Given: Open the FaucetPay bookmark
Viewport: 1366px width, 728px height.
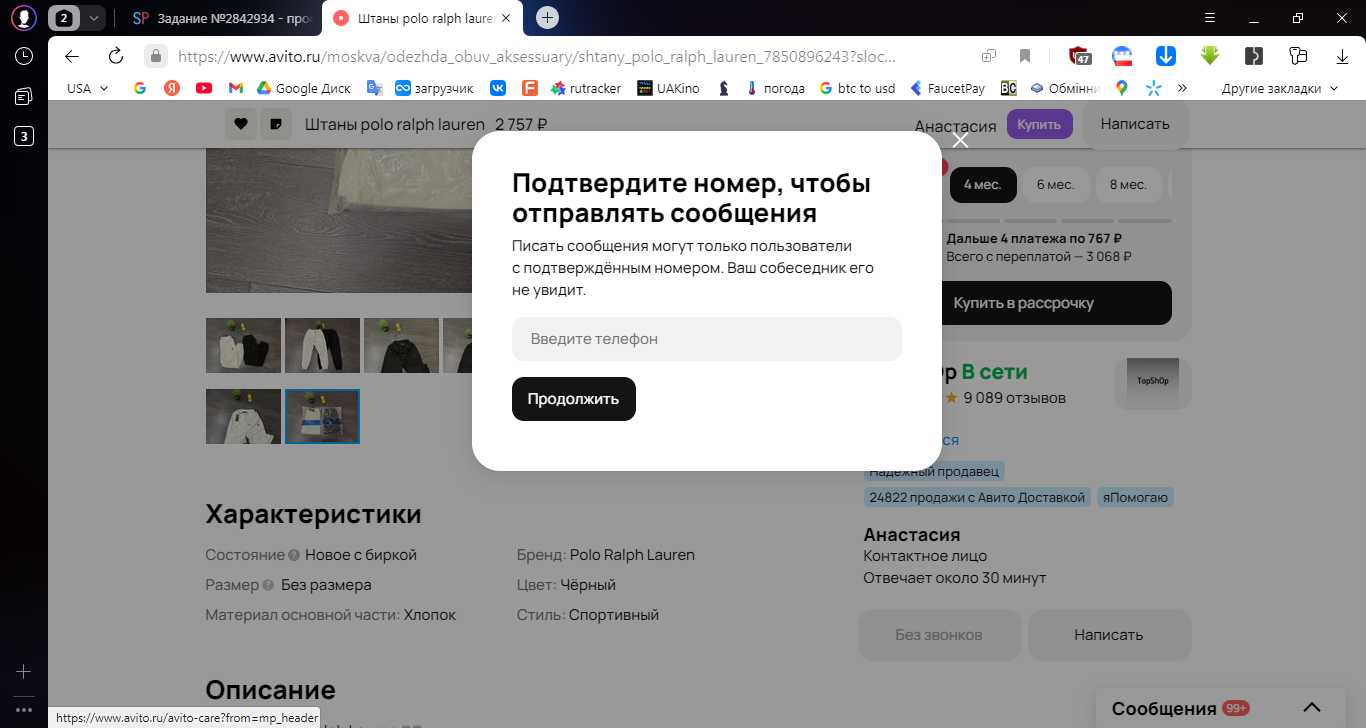Looking at the screenshot, I should [x=947, y=88].
